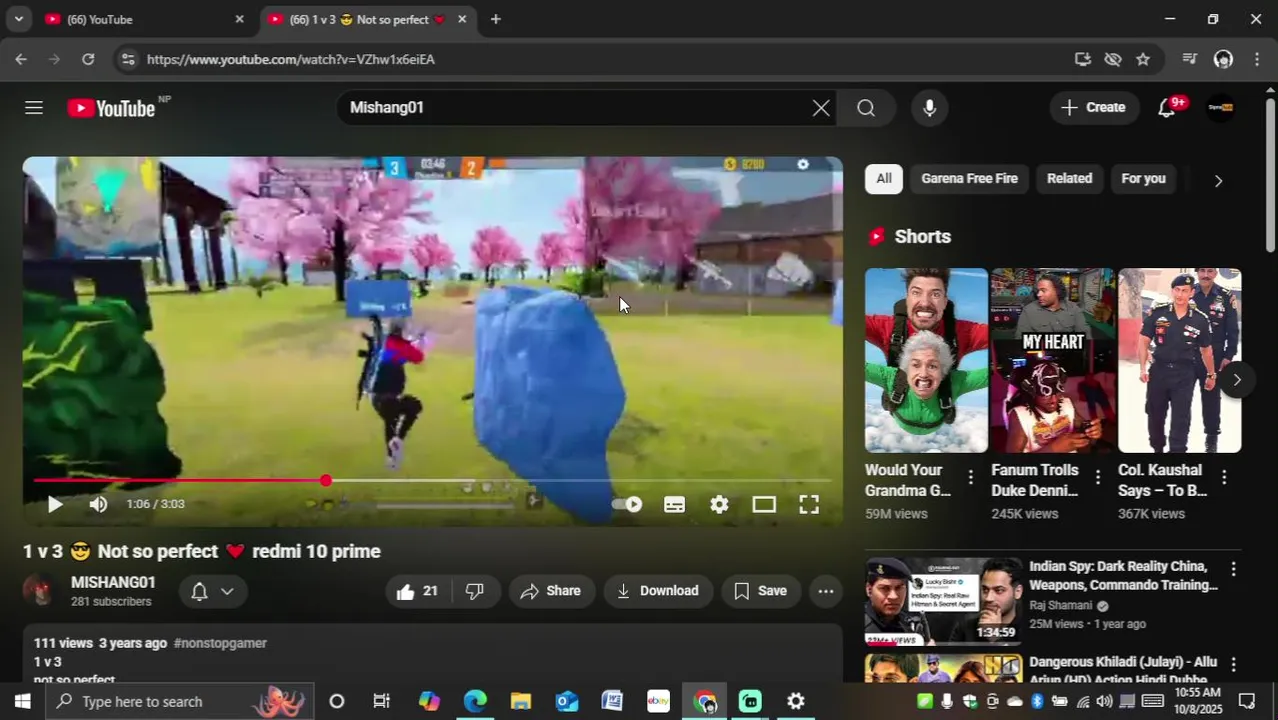
Task: Open the media control icon in the toolbar
Action: [1189, 59]
